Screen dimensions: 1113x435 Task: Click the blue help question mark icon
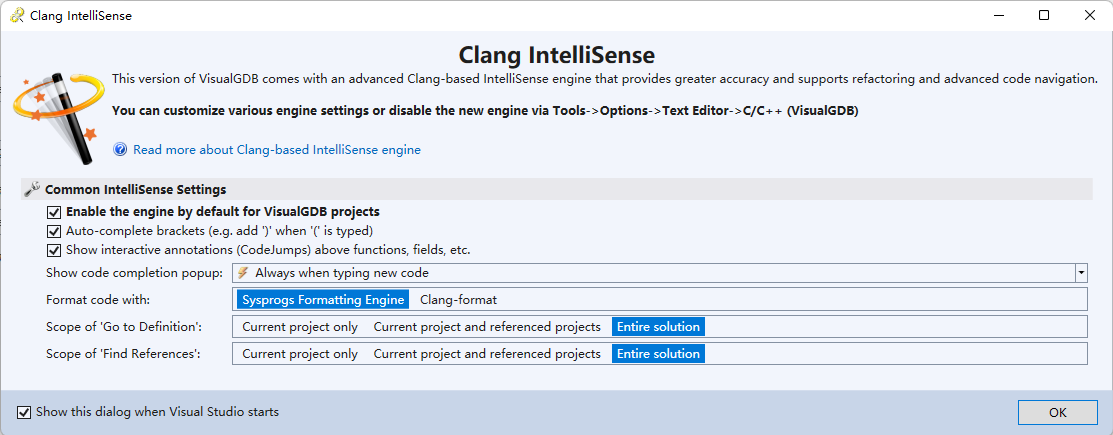(121, 150)
